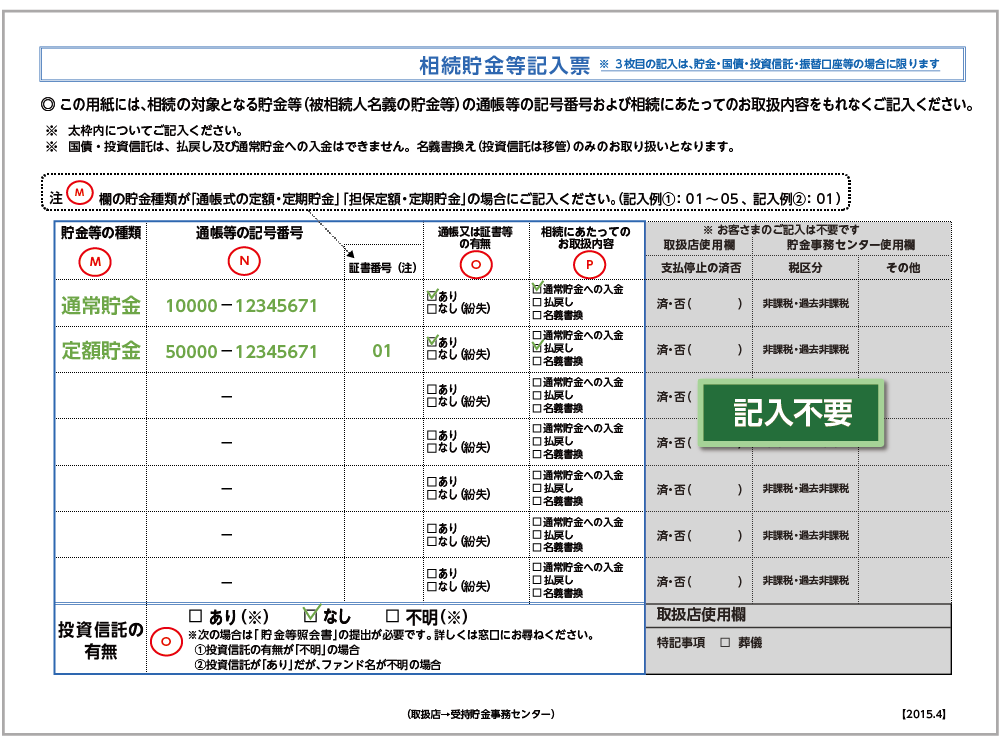Screen dimensions: 1001x746
Task: Click the footer (取扱店→受持貯金事務センター)
Action: pos(481,714)
